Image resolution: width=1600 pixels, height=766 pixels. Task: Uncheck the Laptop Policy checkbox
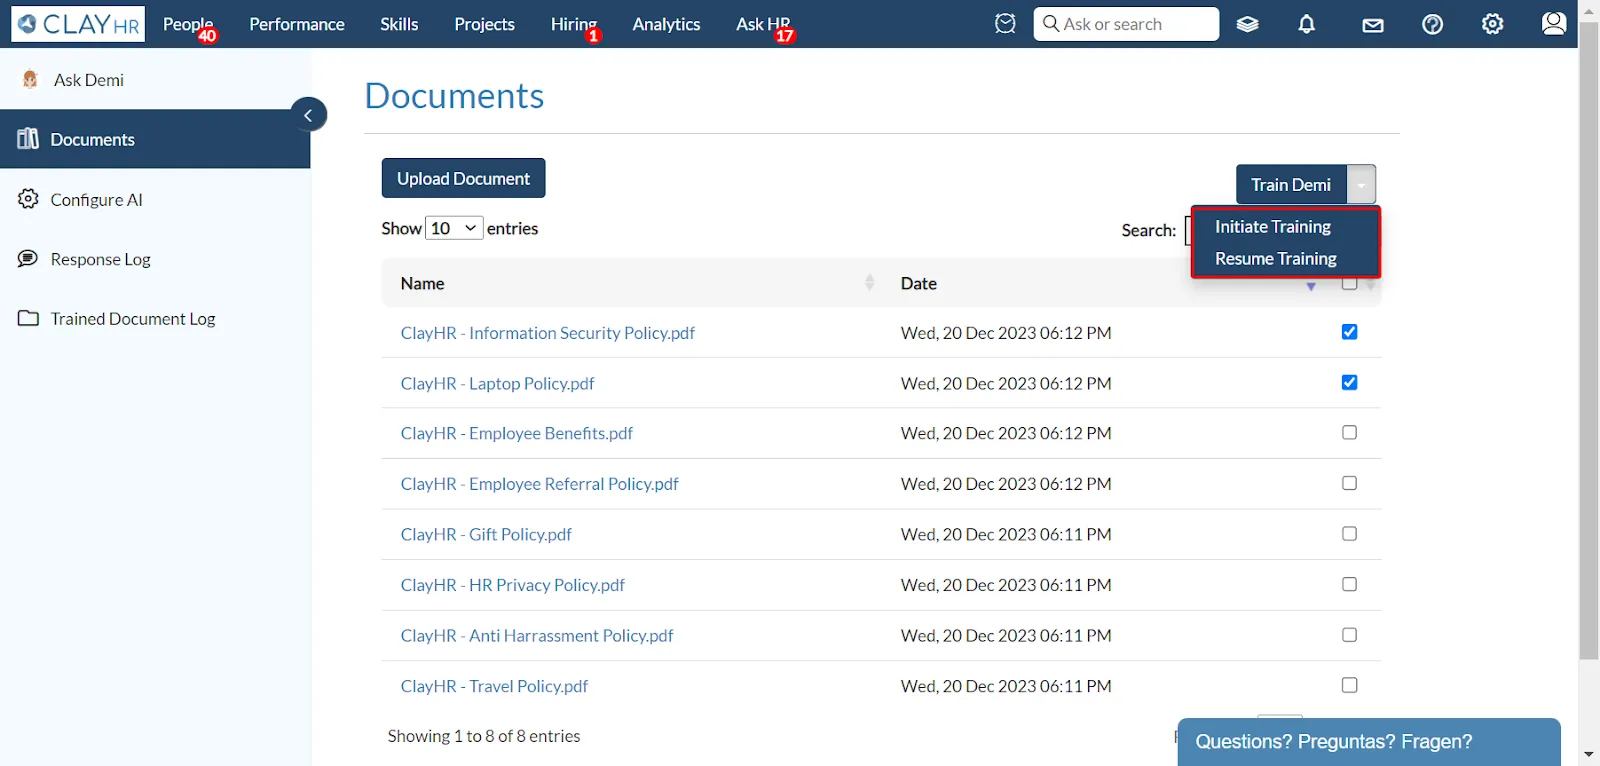[1349, 382]
